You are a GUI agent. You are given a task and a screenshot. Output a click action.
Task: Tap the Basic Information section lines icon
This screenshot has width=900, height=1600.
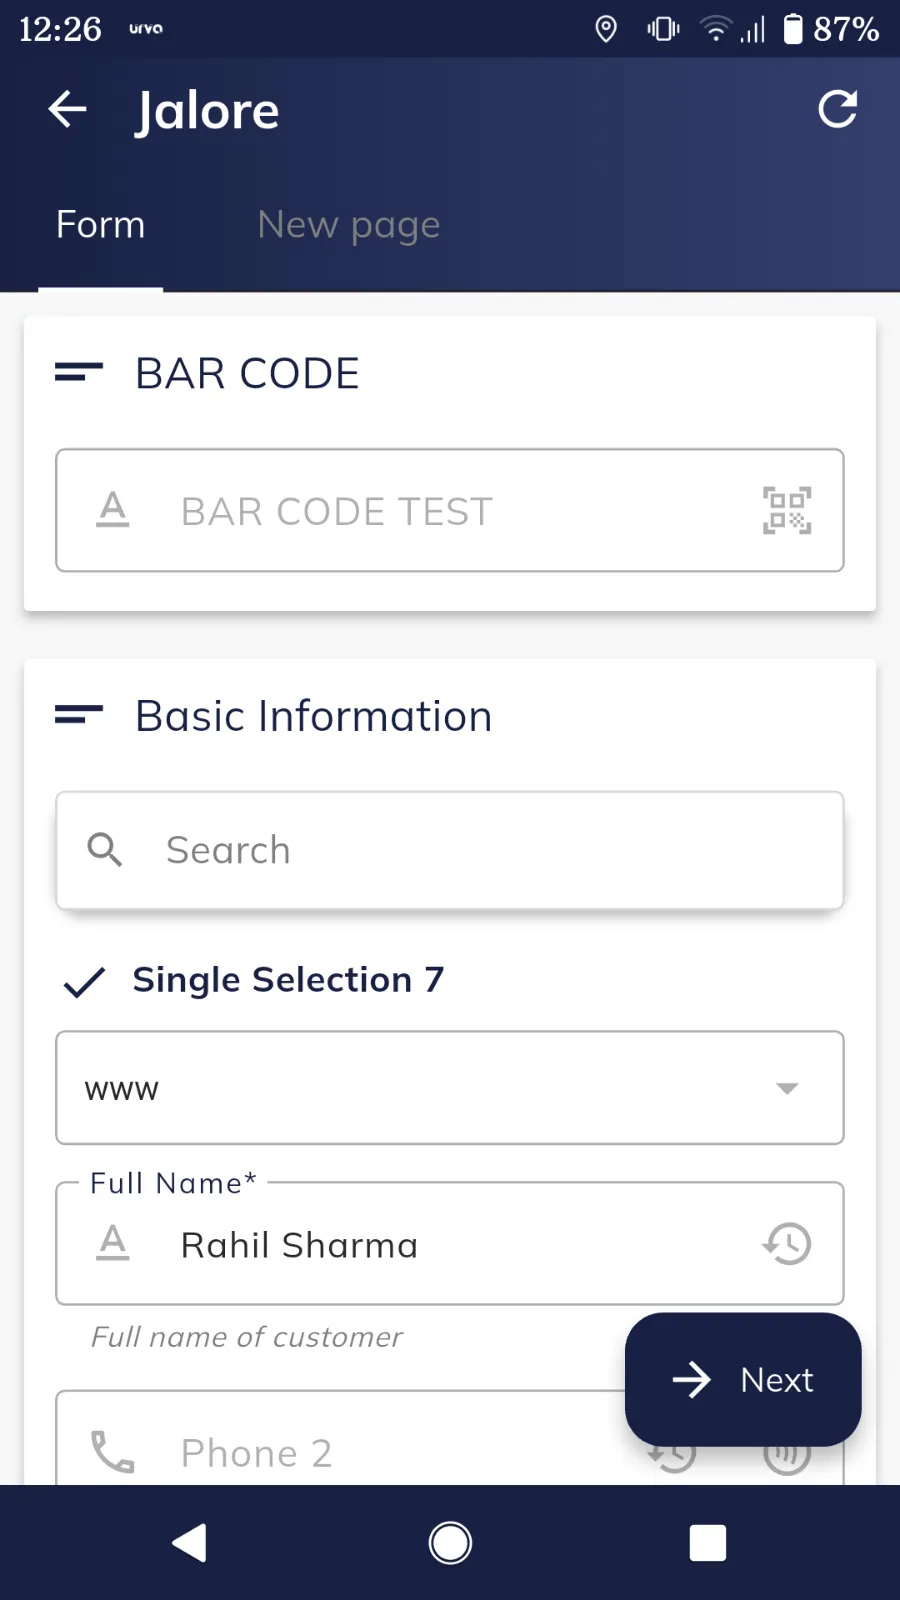coord(79,715)
